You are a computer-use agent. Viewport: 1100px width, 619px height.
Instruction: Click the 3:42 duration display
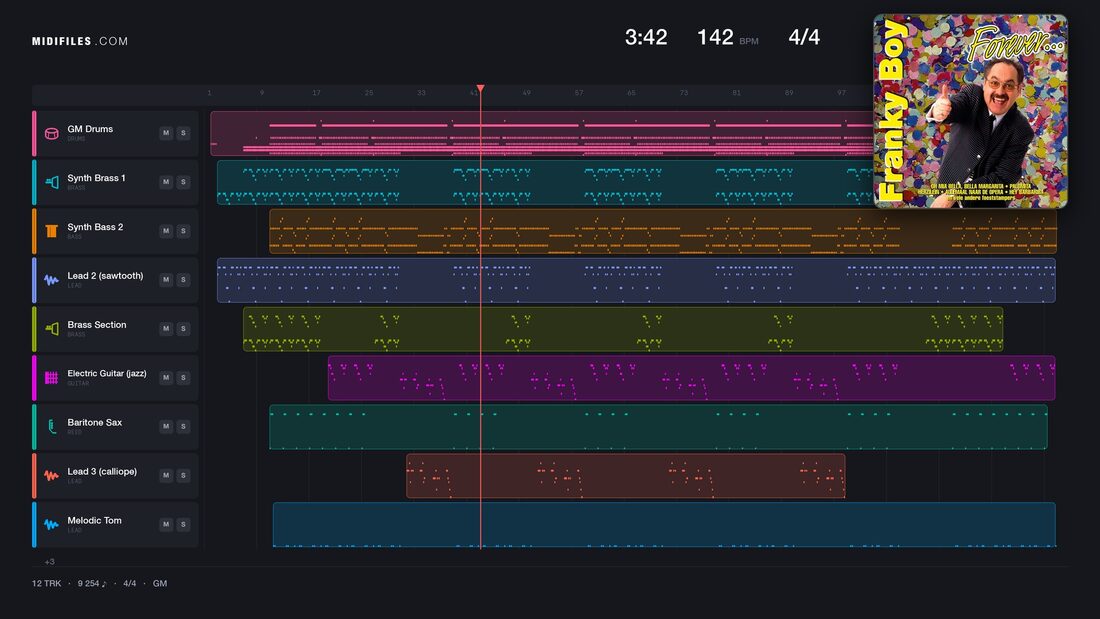click(646, 37)
